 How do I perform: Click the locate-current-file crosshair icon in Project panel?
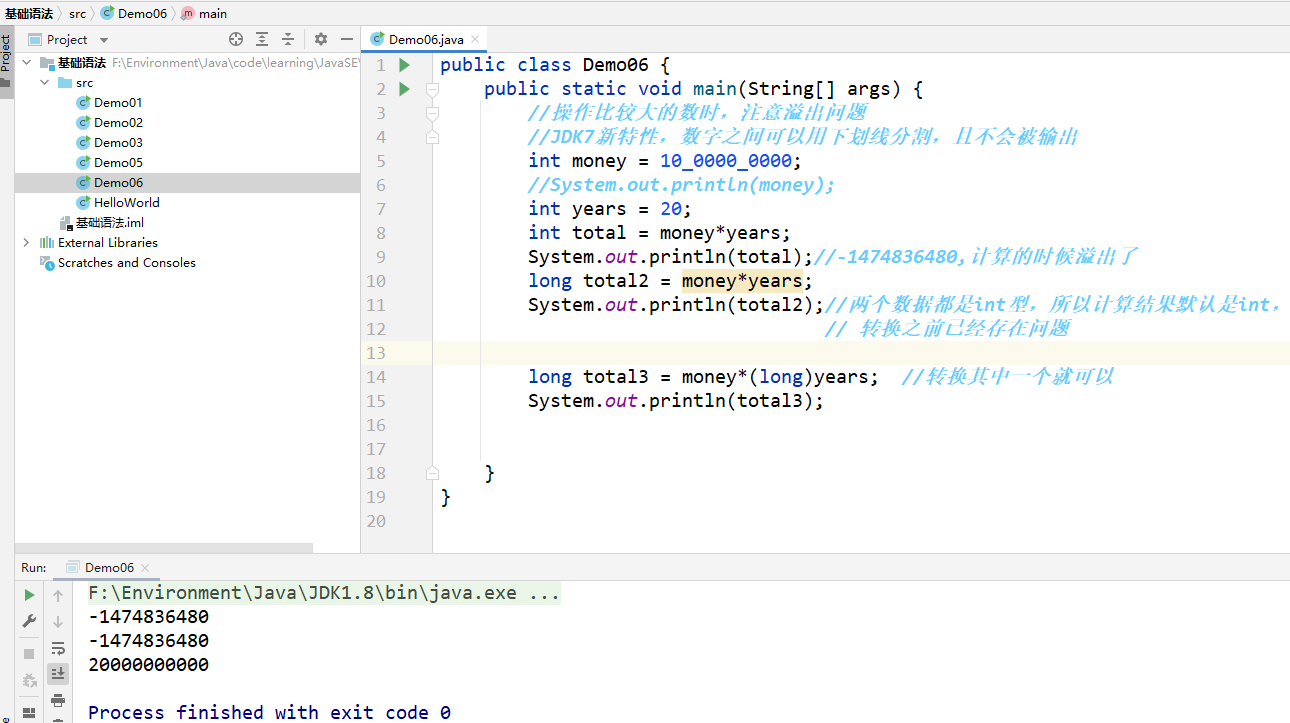tap(236, 39)
